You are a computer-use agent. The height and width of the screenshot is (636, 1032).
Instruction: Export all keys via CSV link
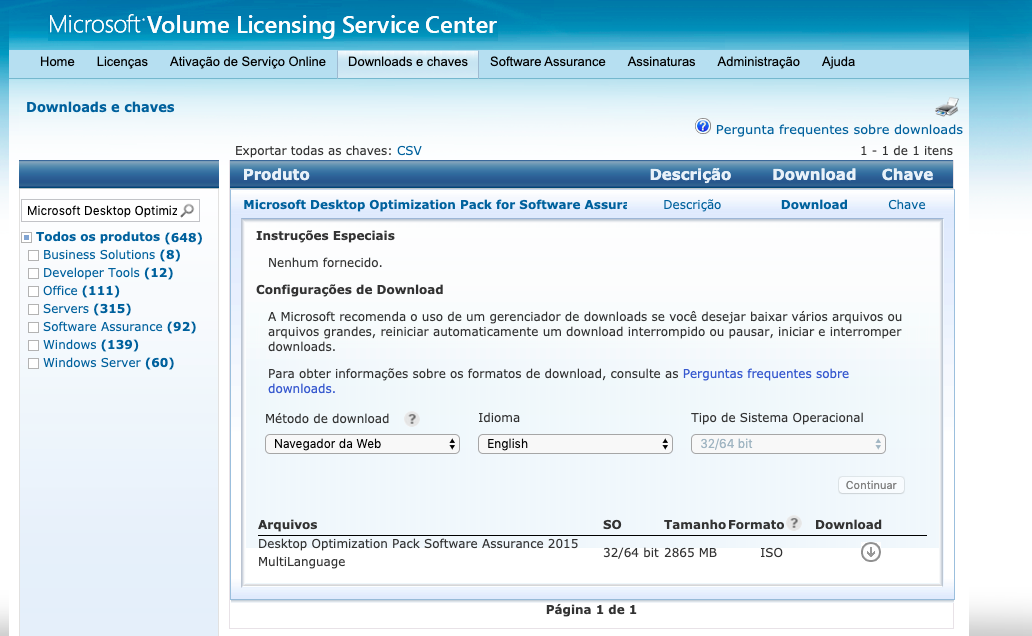pos(409,151)
